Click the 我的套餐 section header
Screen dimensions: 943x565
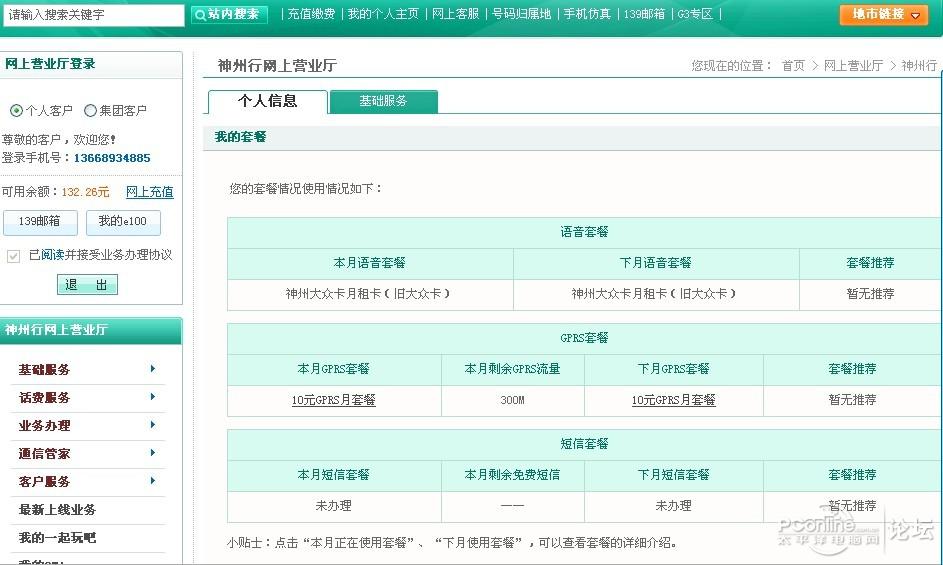pos(241,137)
